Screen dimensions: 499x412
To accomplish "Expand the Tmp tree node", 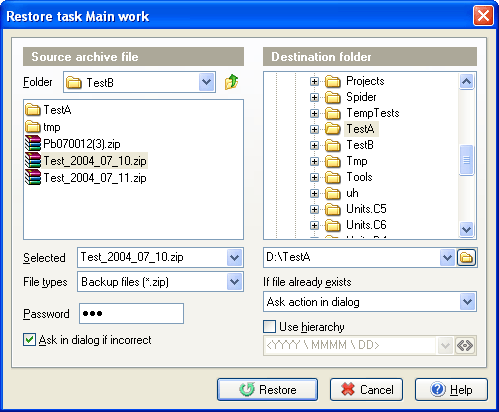I will click(314, 161).
